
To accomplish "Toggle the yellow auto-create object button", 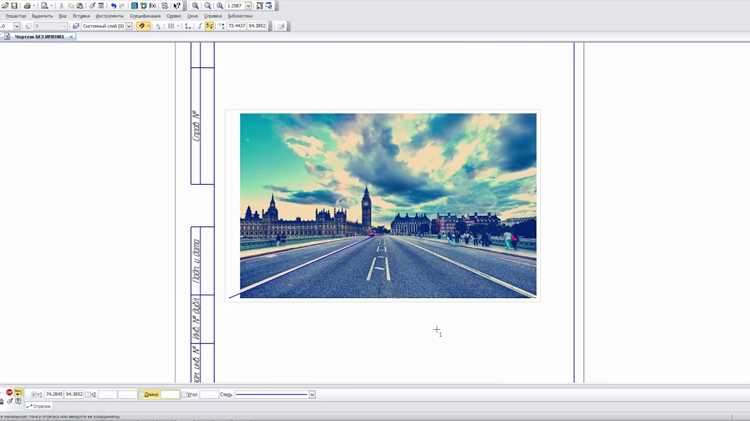I will (x=19, y=393).
